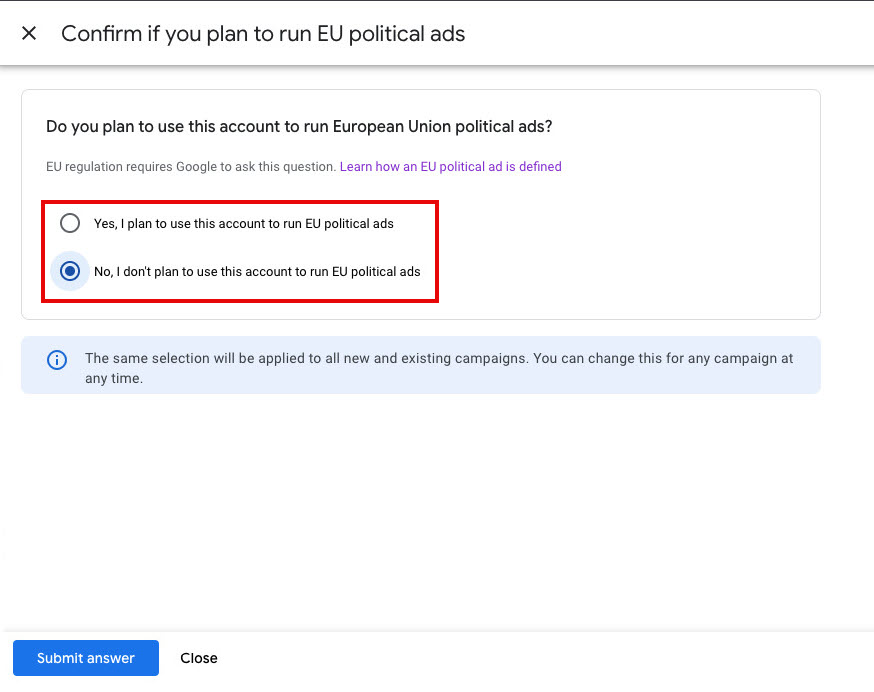This screenshot has height=692, width=874.
Task: Click the 'Do you plan to use this account' heading
Action: pos(299,127)
